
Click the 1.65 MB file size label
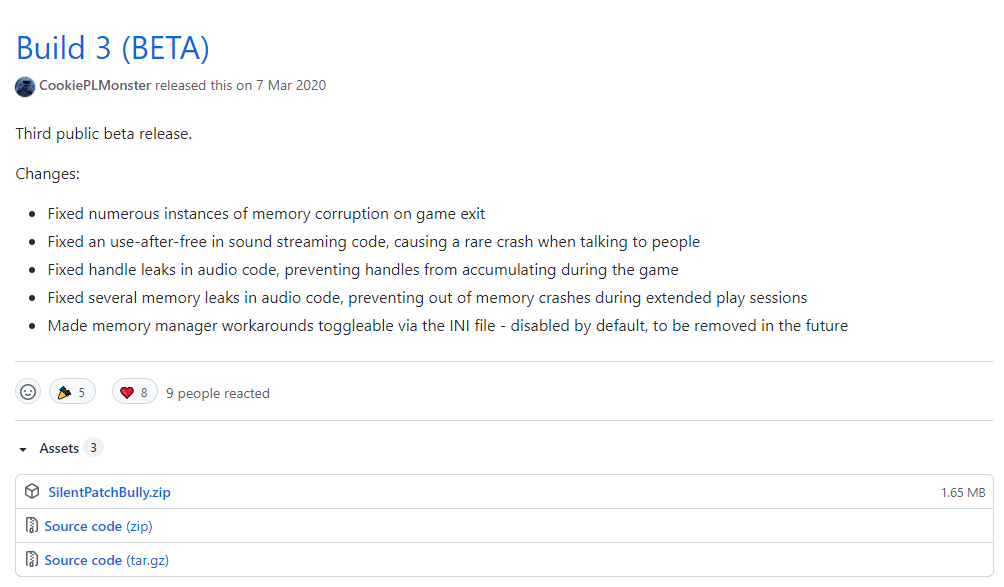(962, 493)
